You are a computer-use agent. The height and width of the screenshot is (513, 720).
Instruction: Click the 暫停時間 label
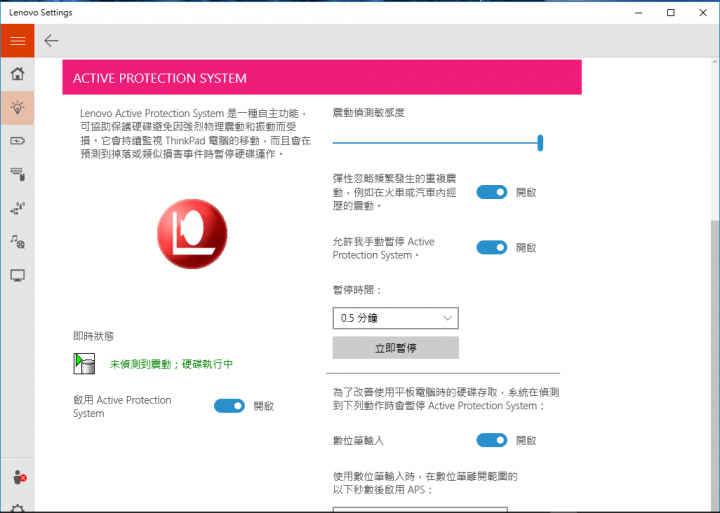[357, 290]
